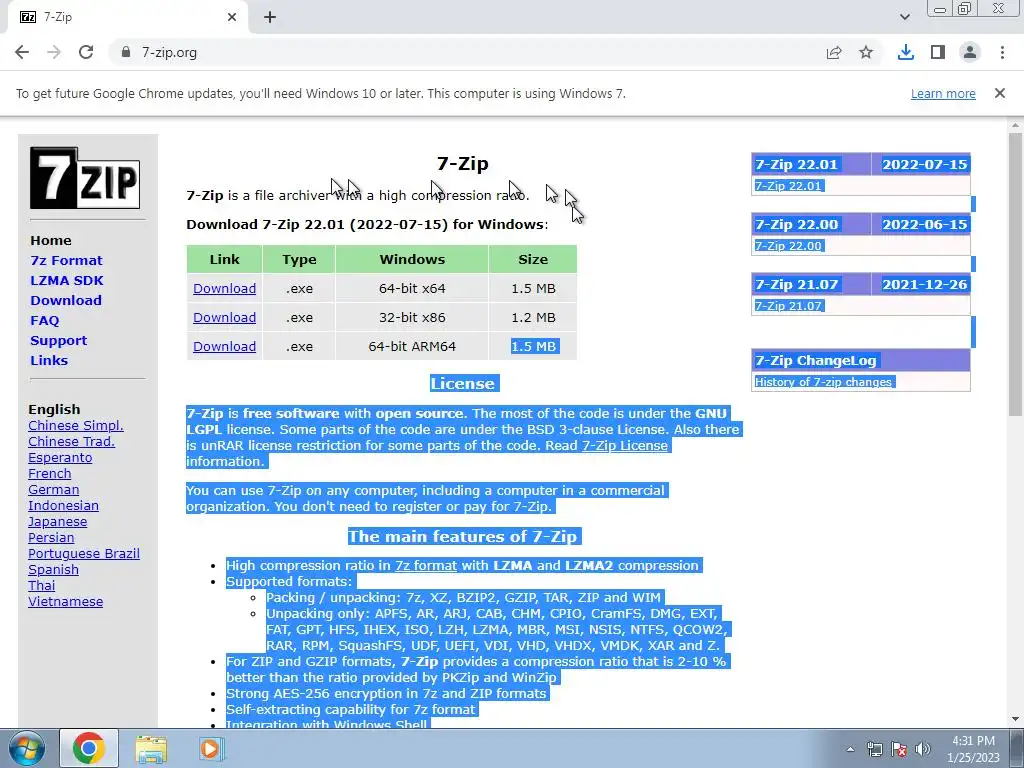View site info padlock icon
The image size is (1024, 768).
(126, 52)
